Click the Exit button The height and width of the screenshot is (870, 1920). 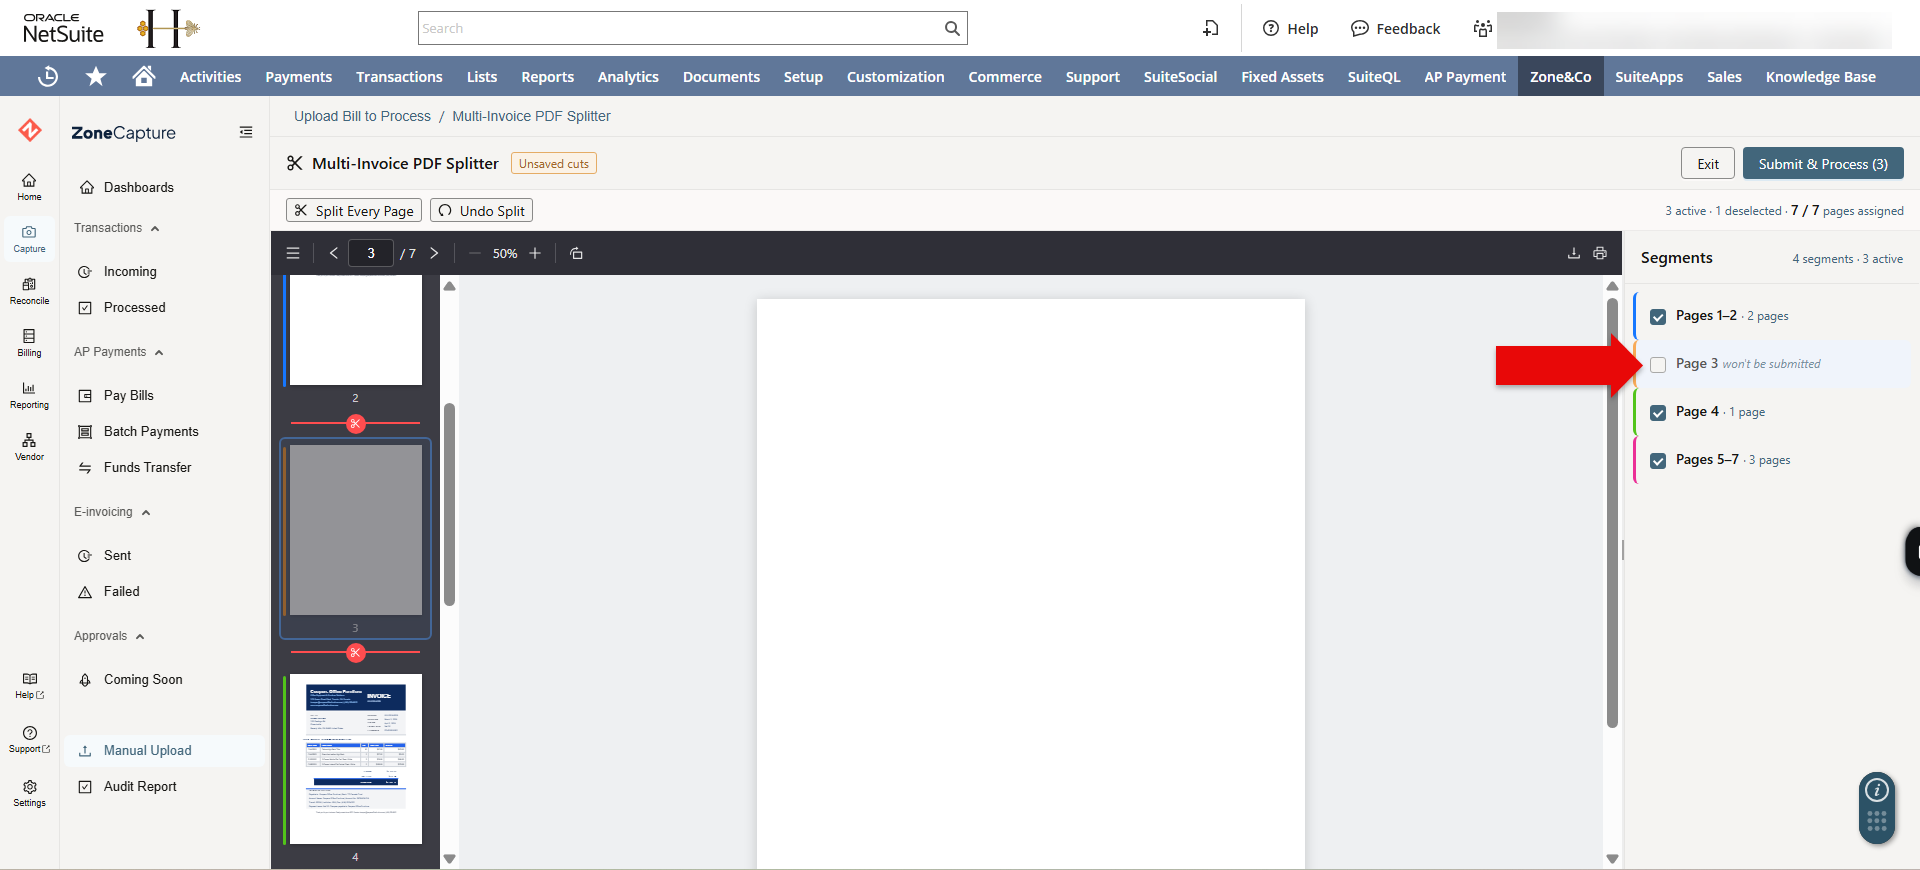click(1708, 164)
